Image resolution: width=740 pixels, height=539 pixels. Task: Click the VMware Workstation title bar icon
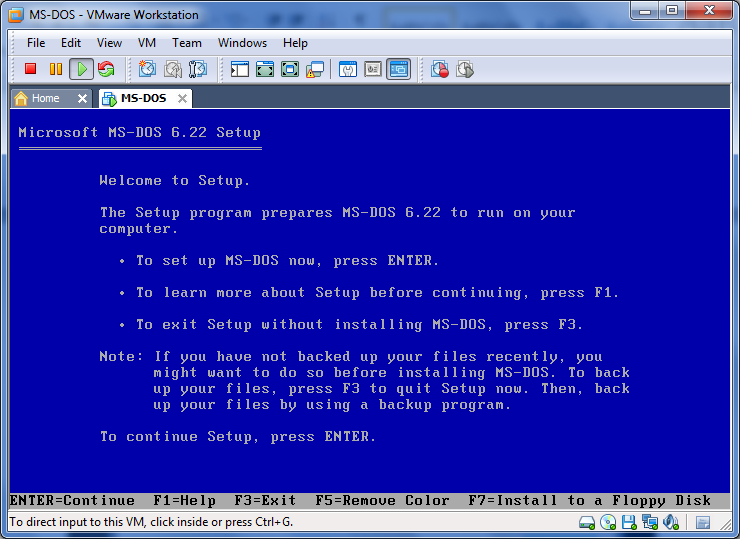pyautogui.click(x=16, y=15)
